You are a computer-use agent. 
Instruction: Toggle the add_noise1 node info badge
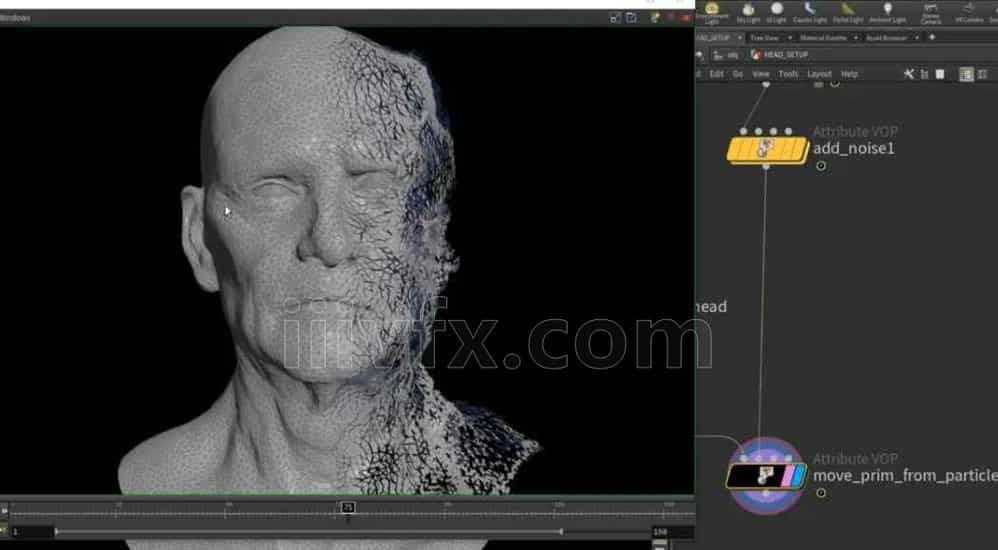pos(821,166)
